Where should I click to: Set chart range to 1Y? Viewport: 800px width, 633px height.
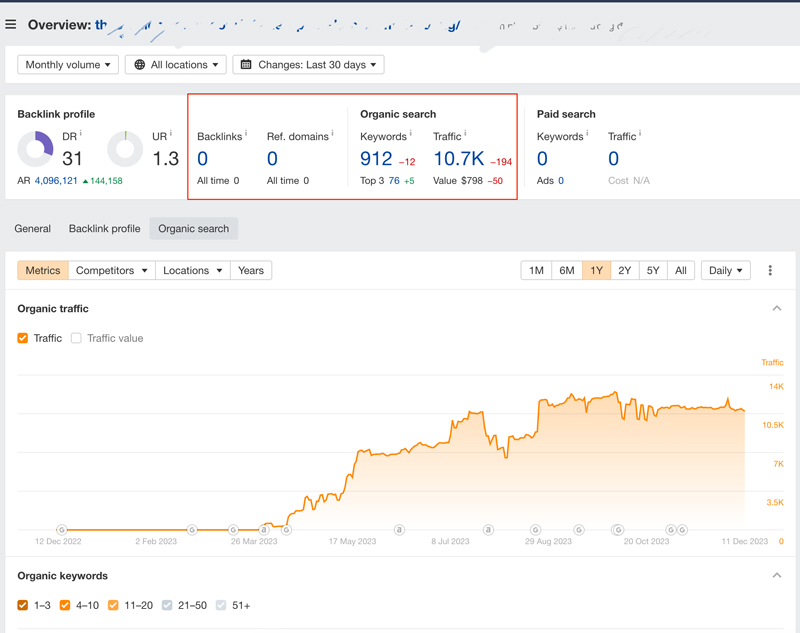click(596, 270)
